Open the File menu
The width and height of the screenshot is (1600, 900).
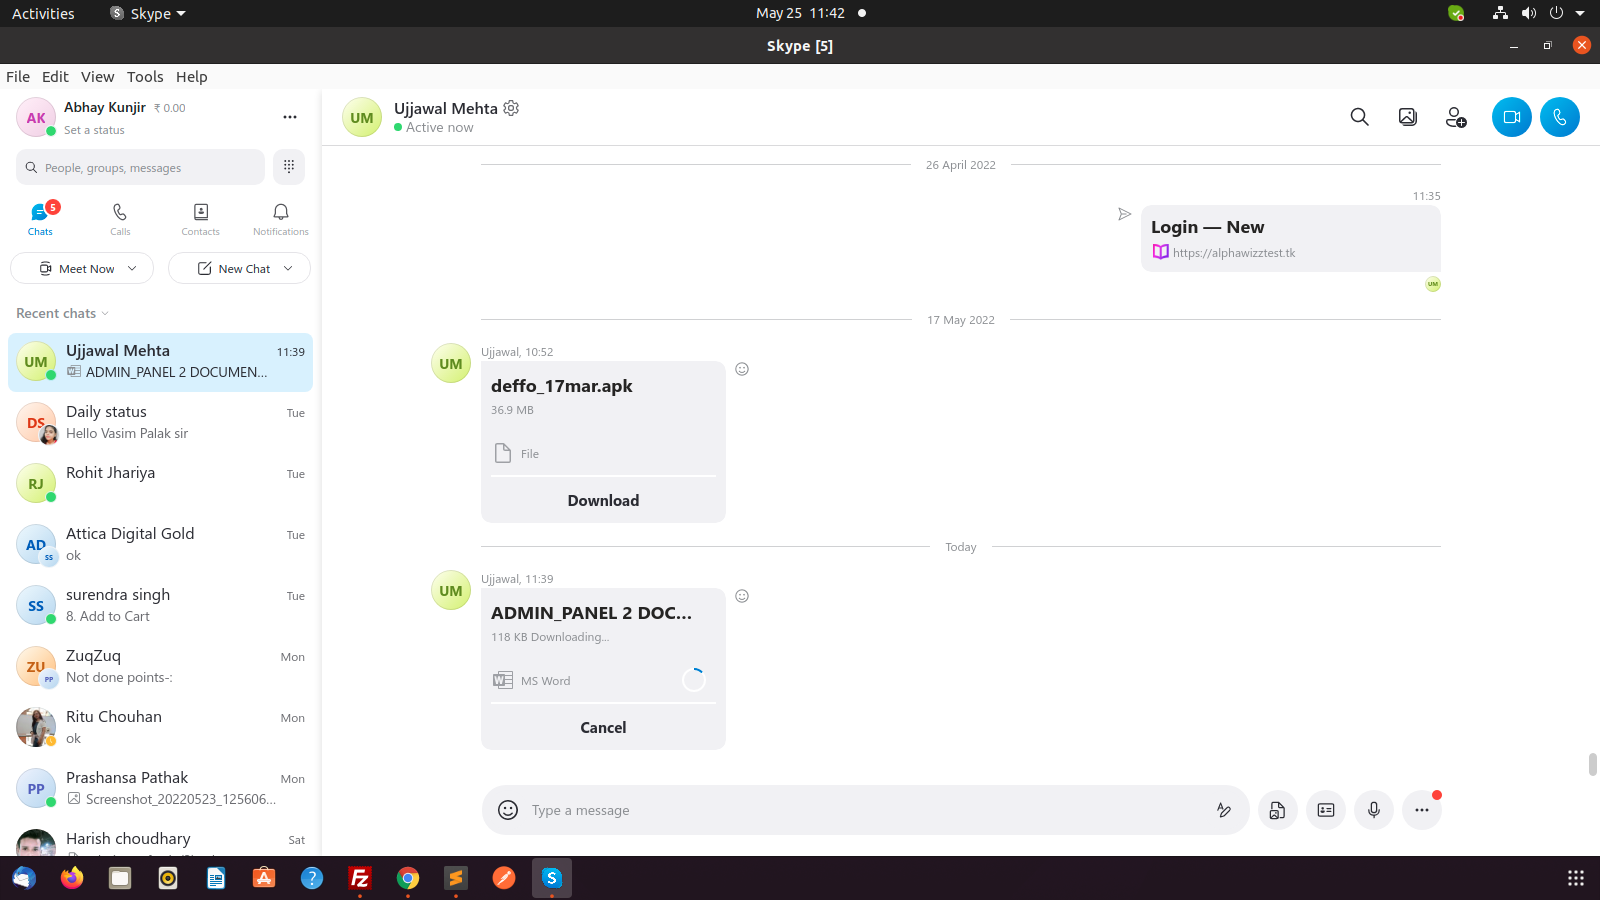(x=18, y=77)
